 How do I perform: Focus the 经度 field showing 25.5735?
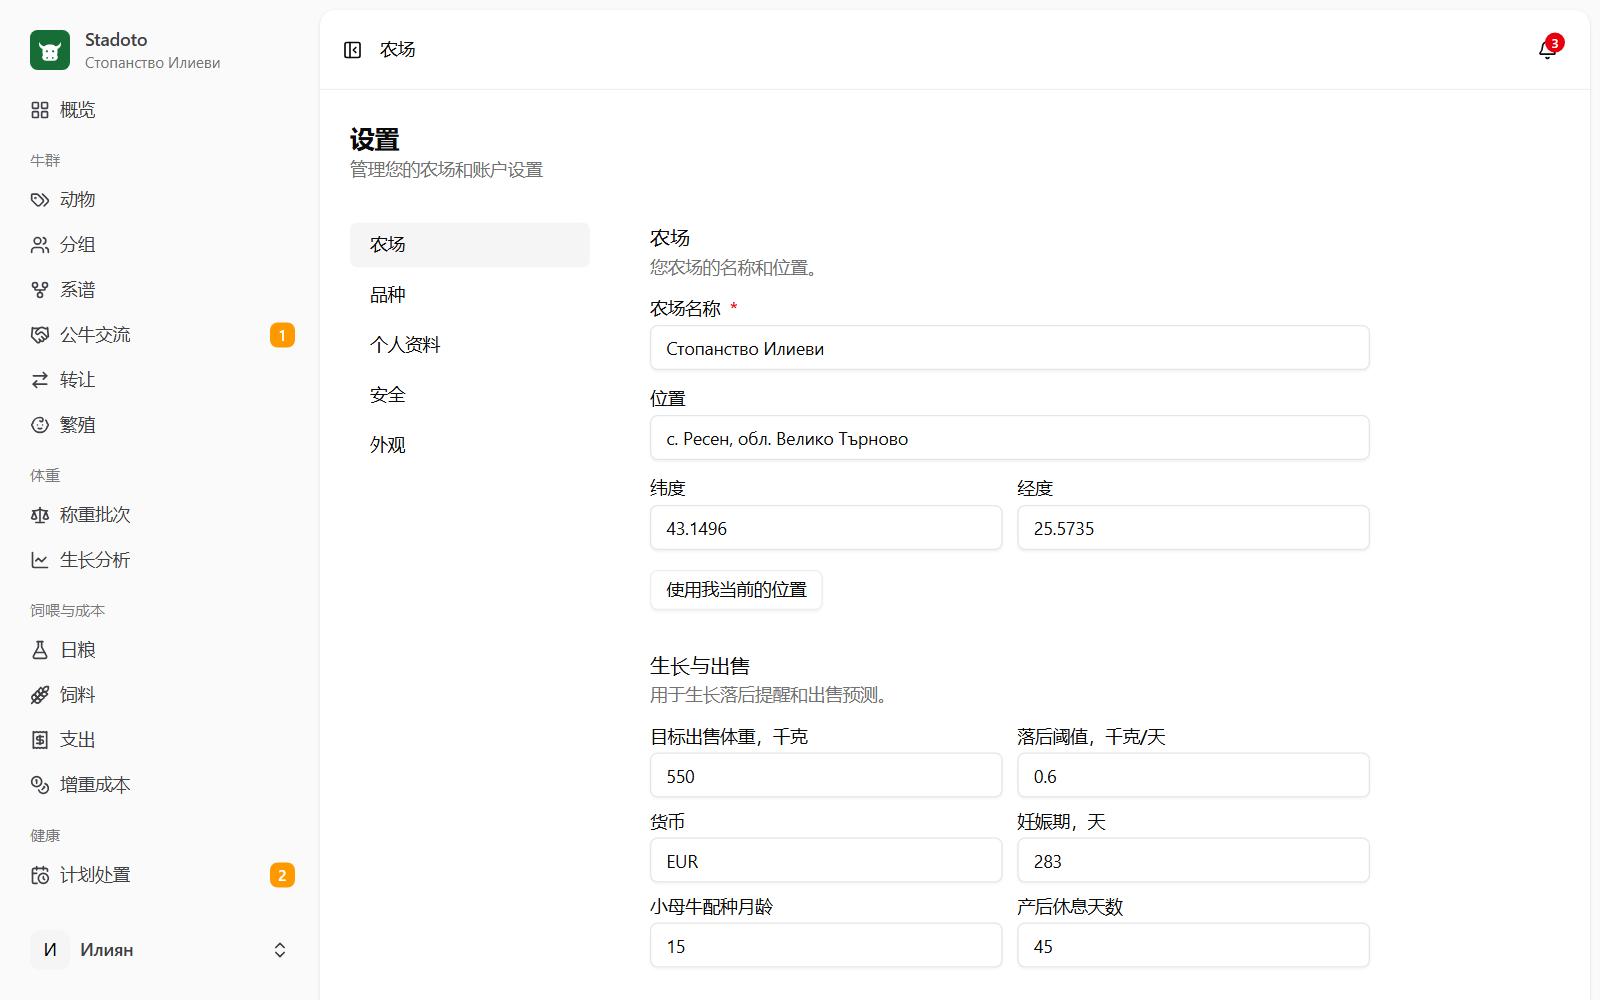1193,528
